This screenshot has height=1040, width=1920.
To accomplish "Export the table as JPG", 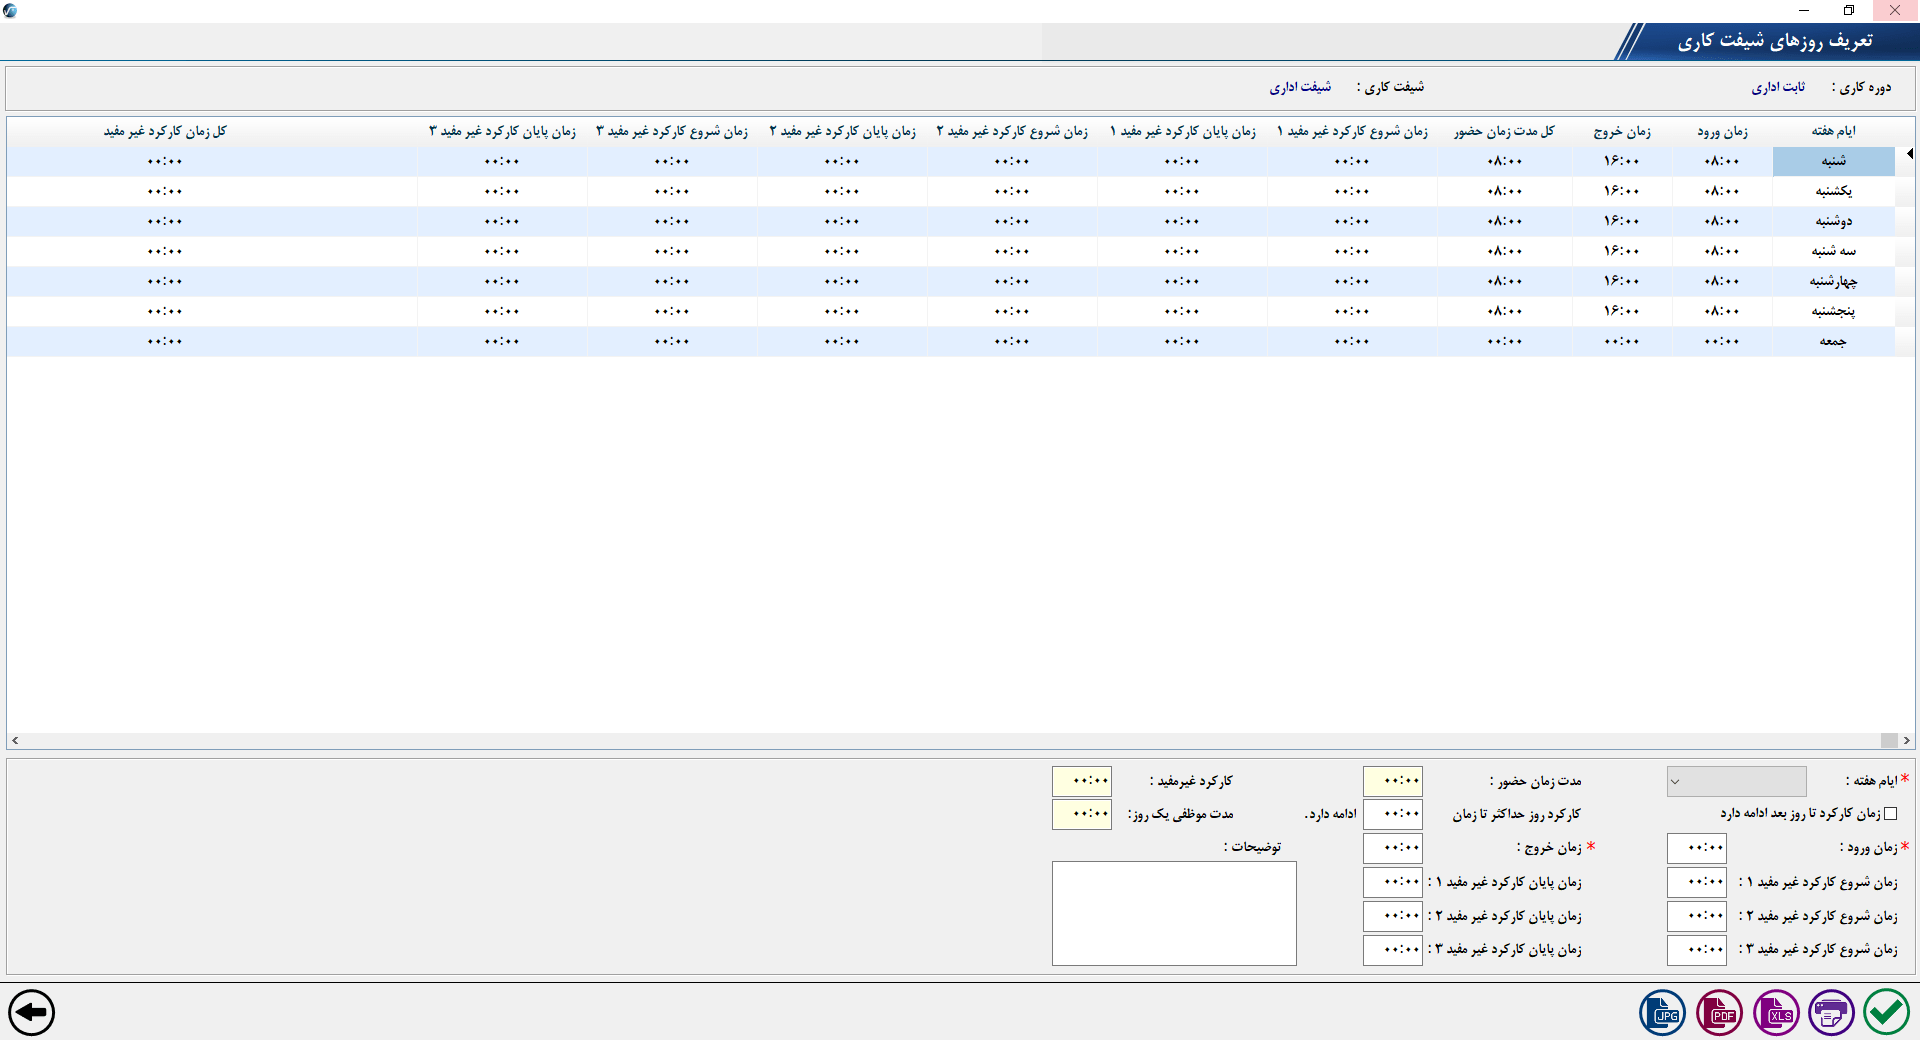I will coord(1662,1013).
